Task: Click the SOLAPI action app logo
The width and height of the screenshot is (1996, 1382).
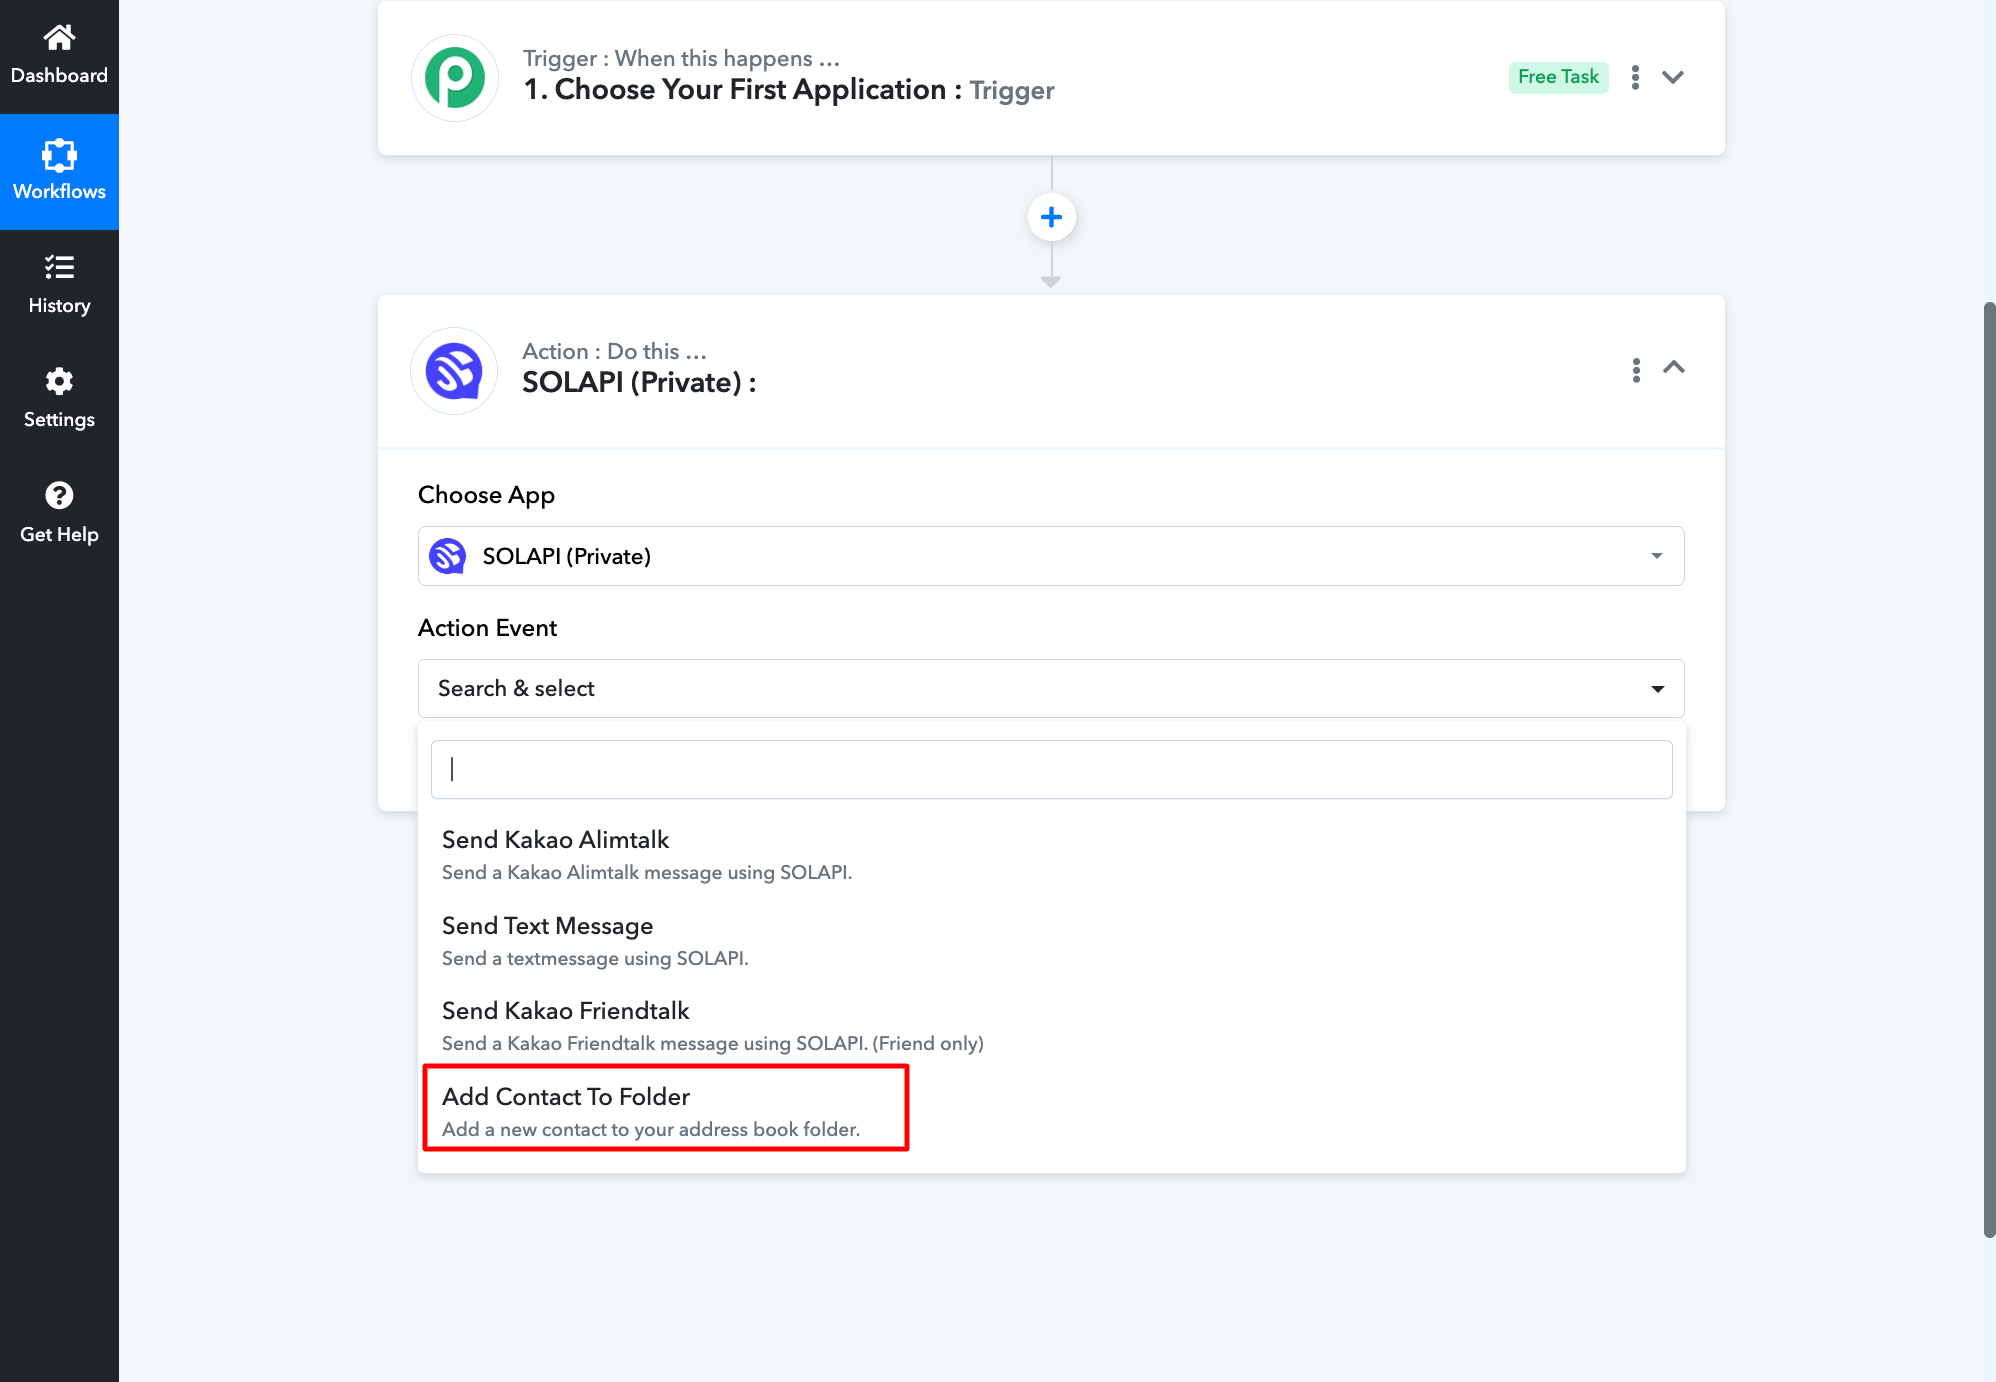Action: (455, 371)
